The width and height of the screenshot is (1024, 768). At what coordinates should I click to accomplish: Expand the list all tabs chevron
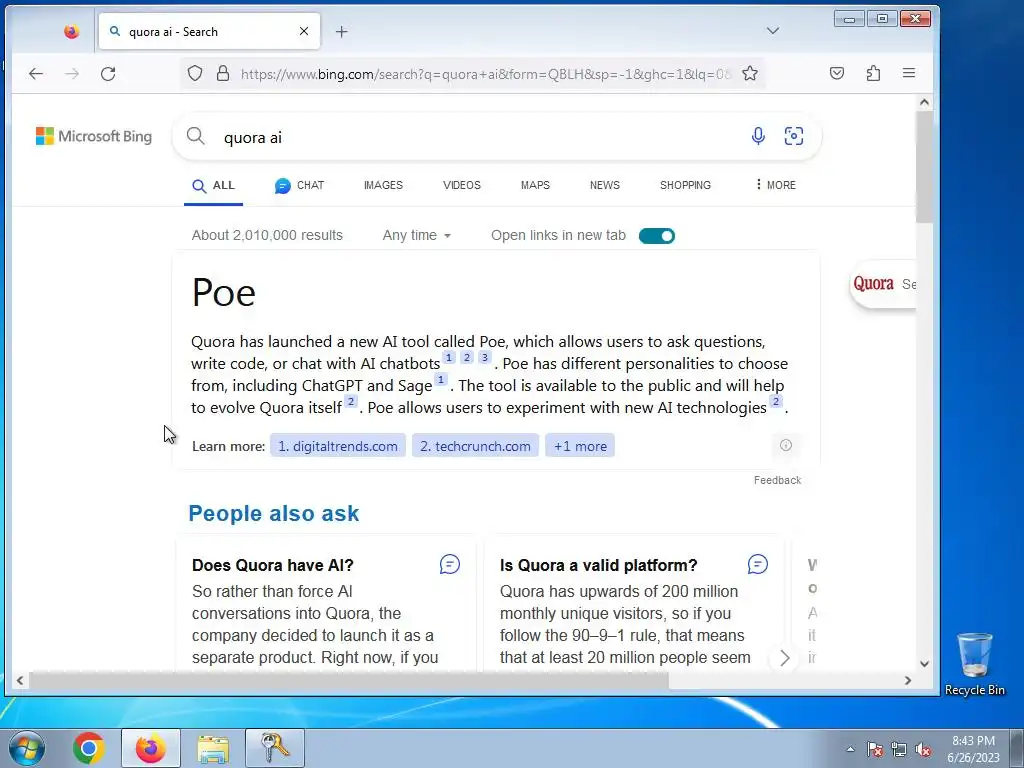773,31
